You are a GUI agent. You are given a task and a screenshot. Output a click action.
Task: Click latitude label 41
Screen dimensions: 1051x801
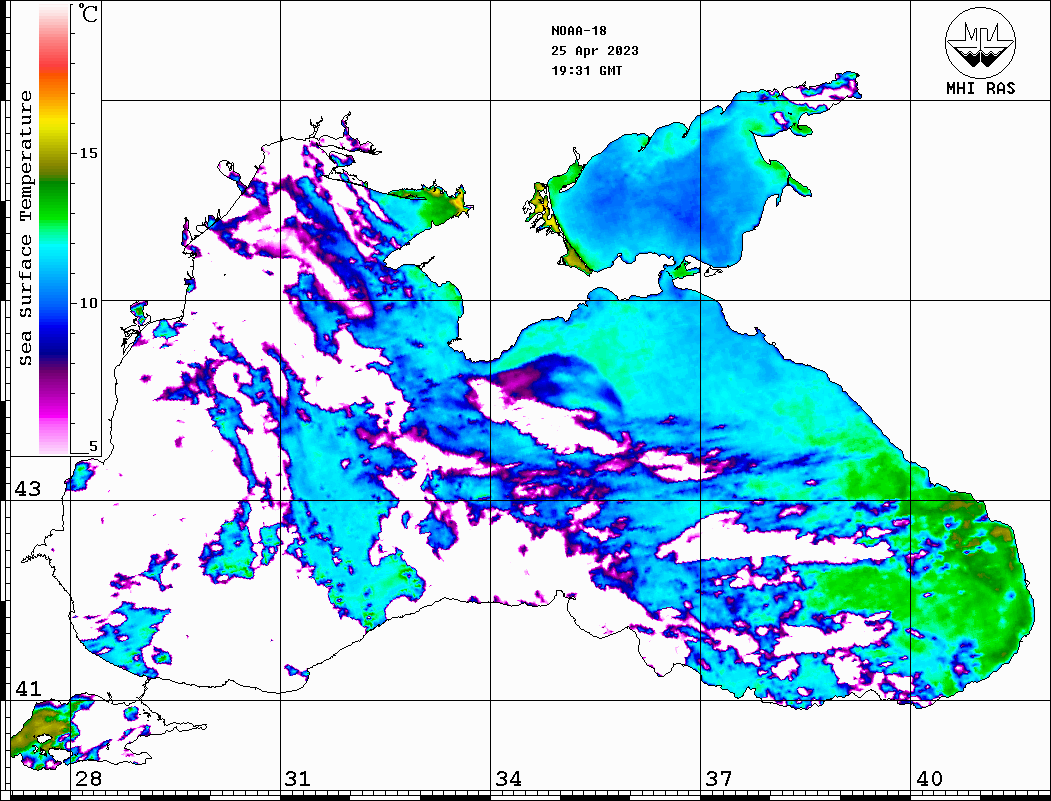[x=28, y=688]
